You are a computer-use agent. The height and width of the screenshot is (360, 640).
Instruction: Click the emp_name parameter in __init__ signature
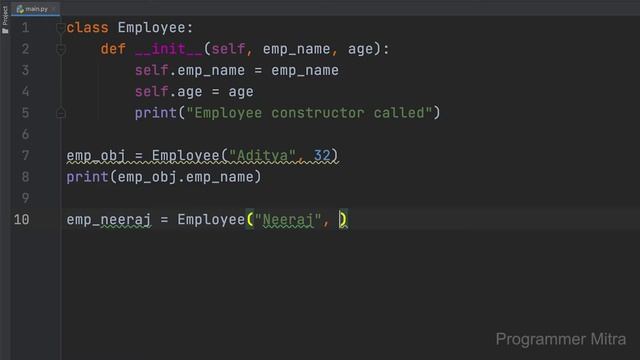pyautogui.click(x=296, y=49)
